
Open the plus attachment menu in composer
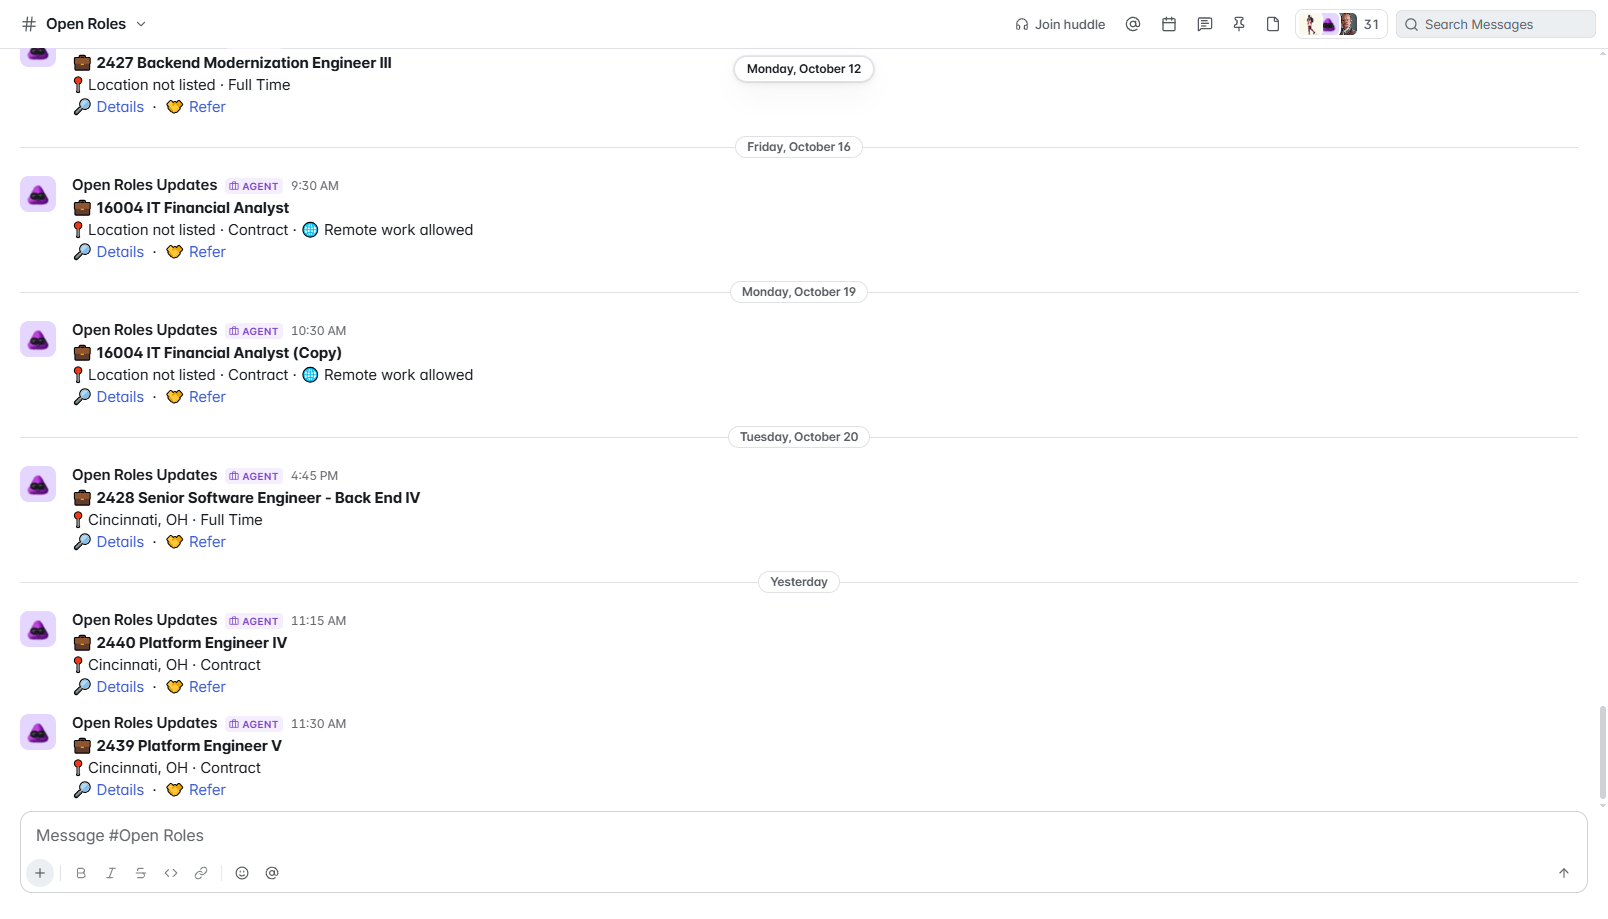point(40,873)
